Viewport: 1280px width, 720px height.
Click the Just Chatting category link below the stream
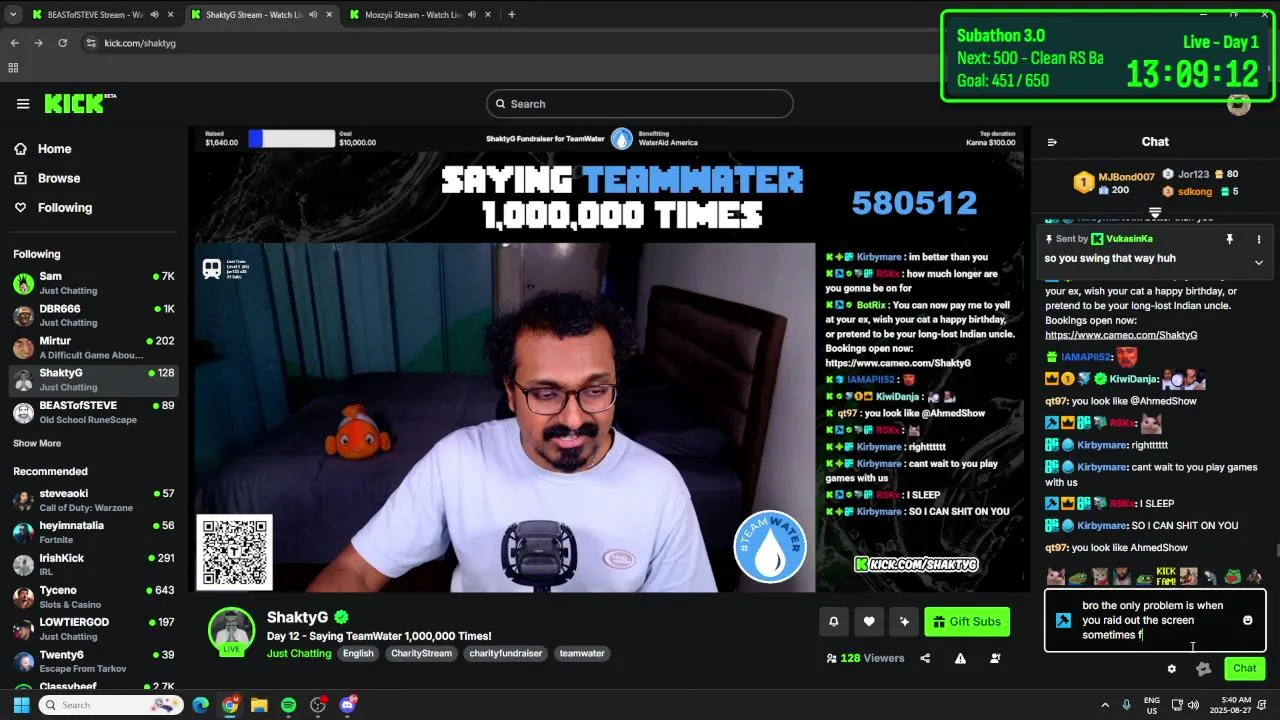299,653
